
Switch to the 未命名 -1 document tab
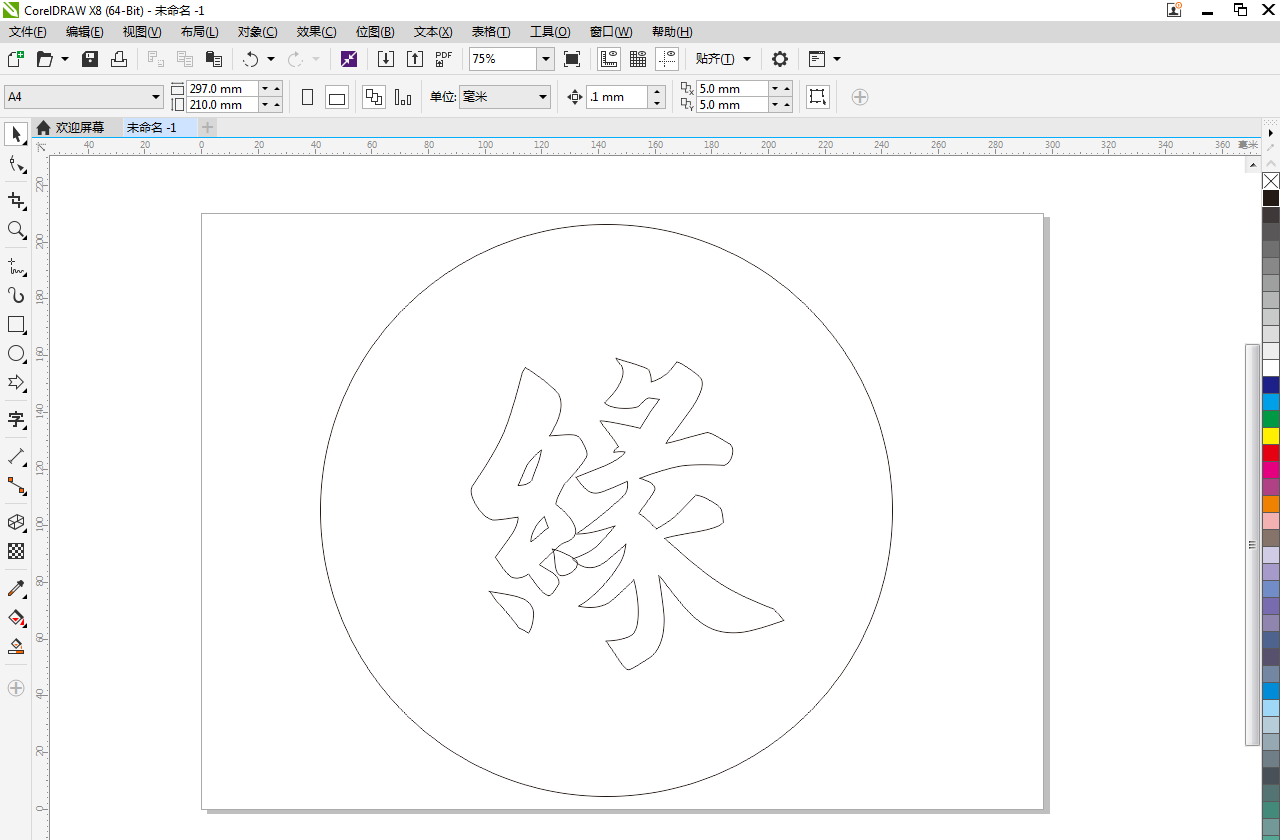tap(151, 127)
